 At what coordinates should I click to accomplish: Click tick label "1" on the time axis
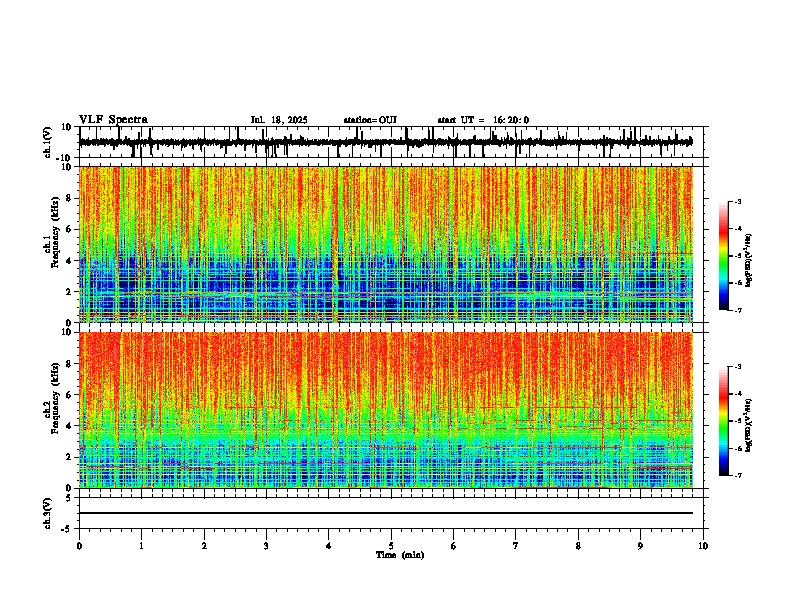(x=141, y=546)
